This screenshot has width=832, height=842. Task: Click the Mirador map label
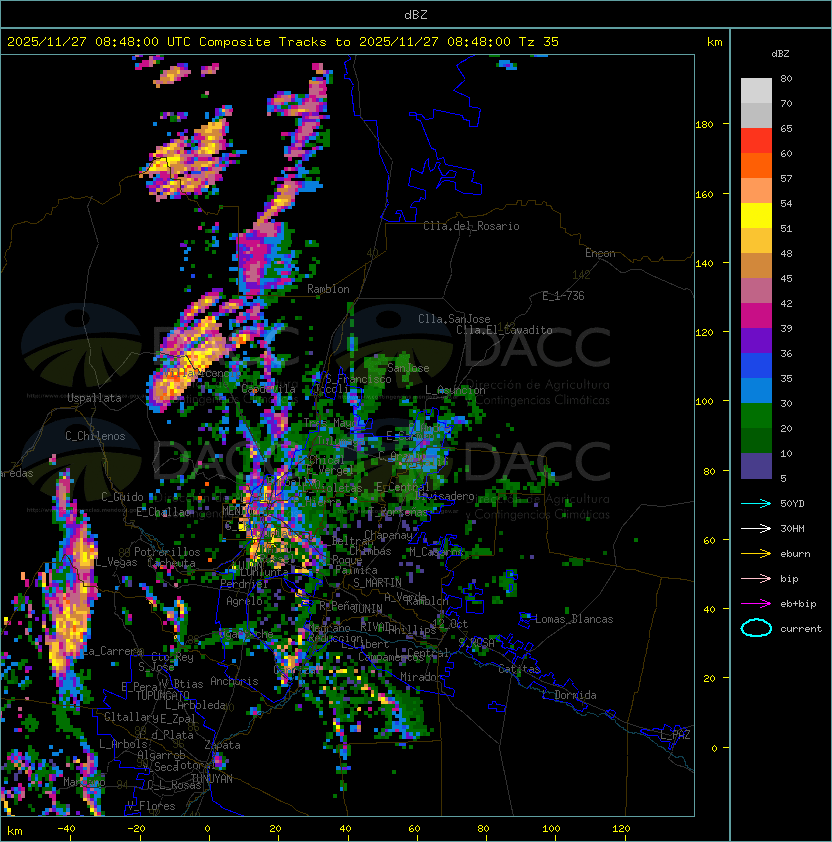click(422, 677)
